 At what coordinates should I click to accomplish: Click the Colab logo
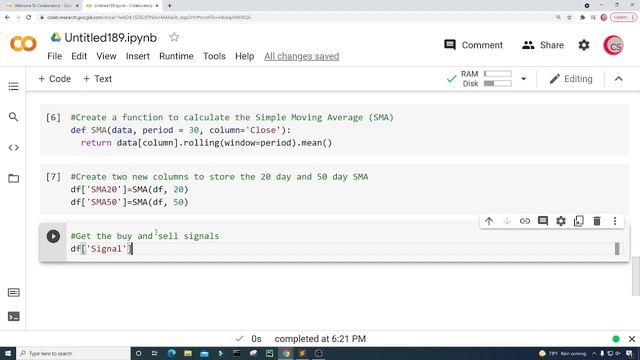point(23,44)
